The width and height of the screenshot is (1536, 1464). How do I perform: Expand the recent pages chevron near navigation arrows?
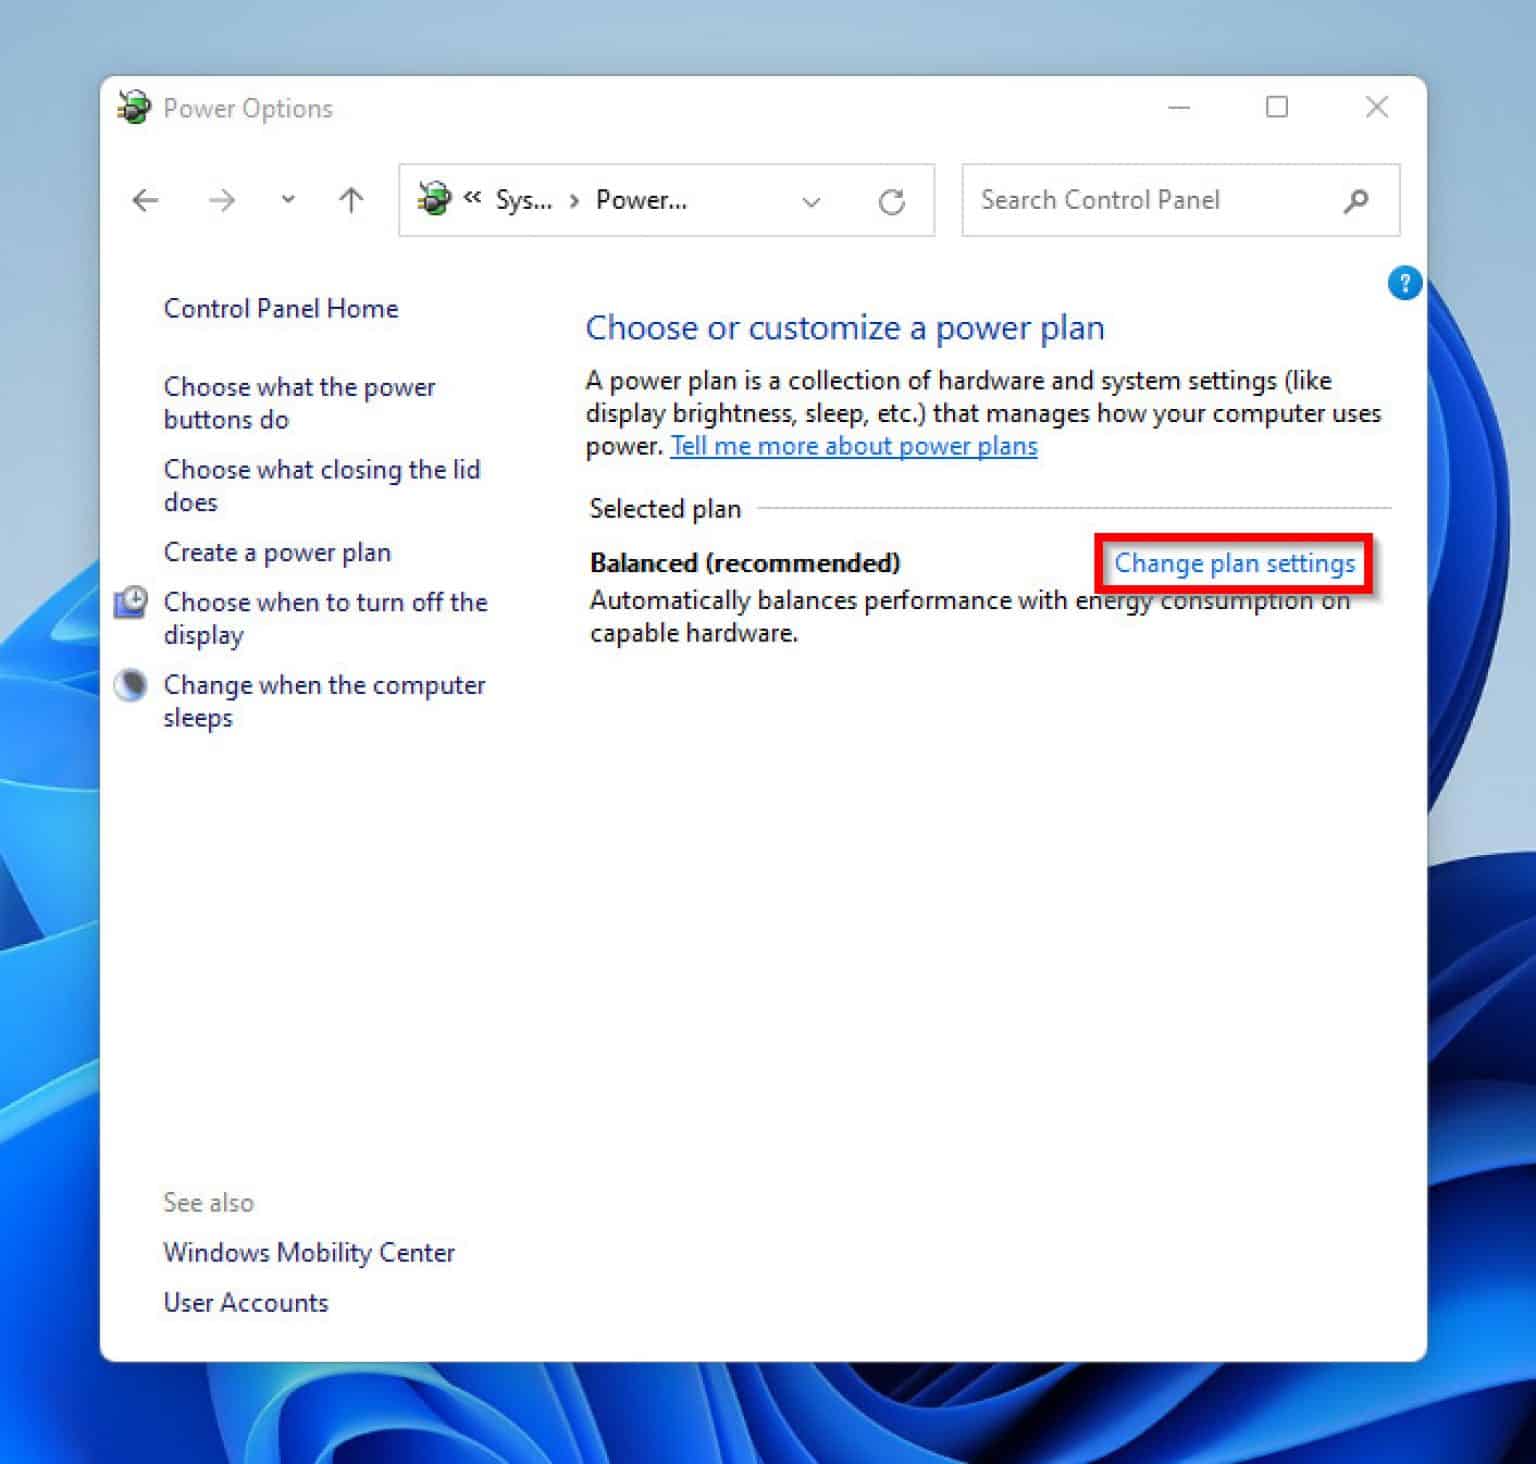(x=286, y=200)
